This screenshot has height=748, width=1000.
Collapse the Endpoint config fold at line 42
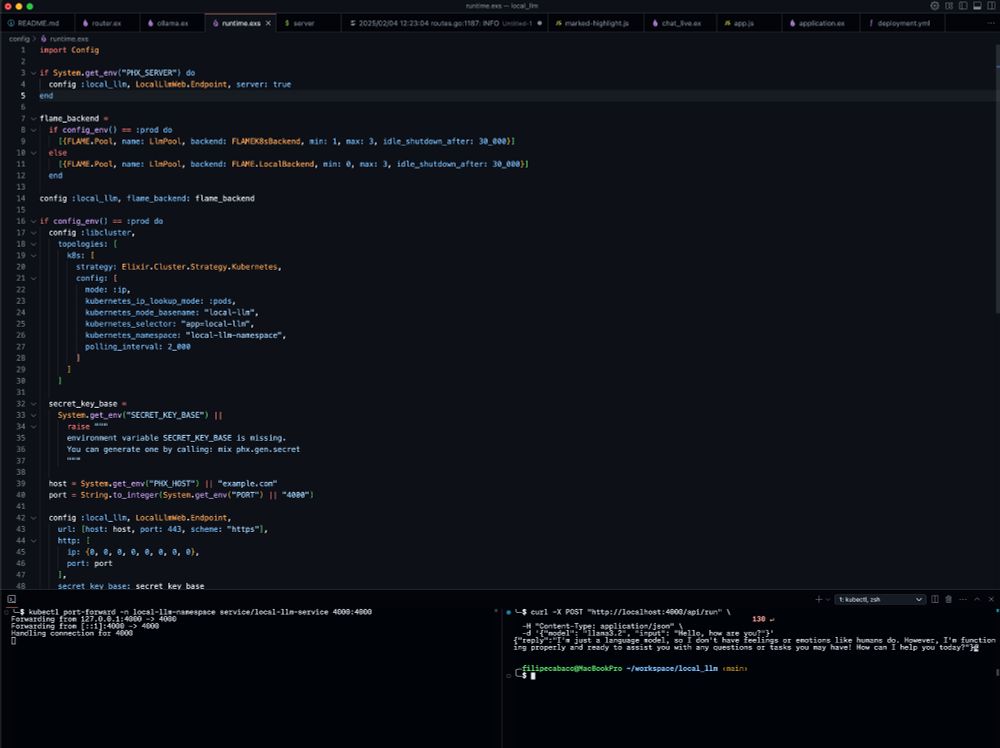click(x=33, y=518)
